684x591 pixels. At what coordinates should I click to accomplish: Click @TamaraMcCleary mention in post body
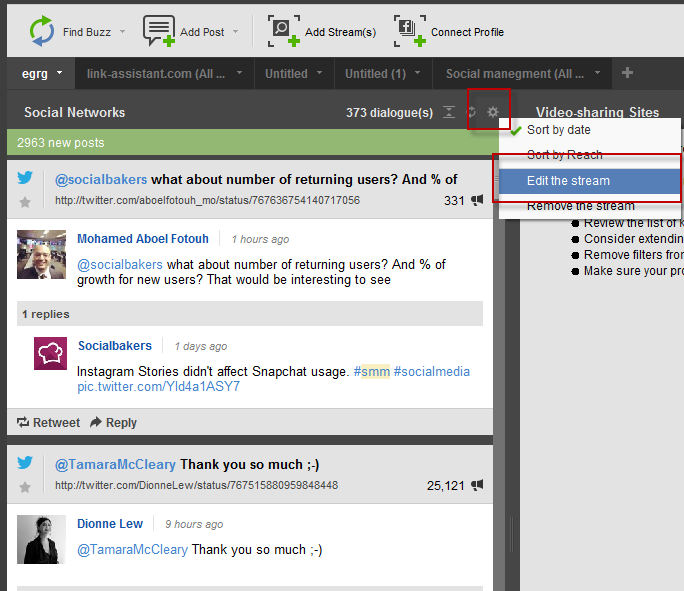[x=132, y=549]
